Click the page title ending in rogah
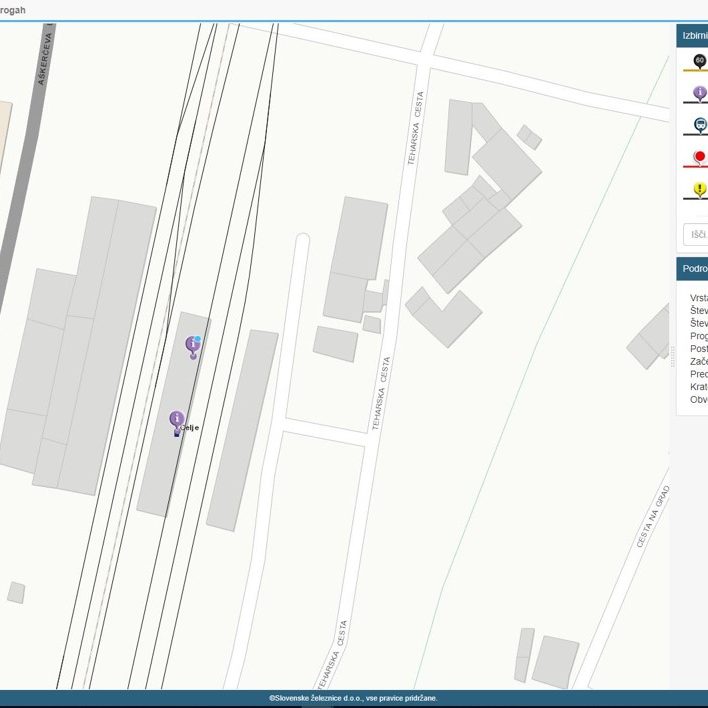The image size is (708, 708). (14, 9)
